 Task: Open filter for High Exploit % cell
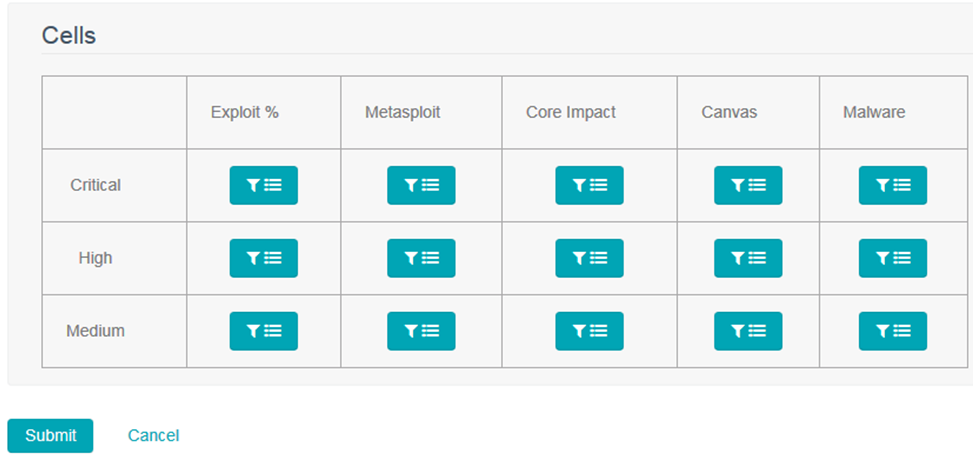[263, 258]
